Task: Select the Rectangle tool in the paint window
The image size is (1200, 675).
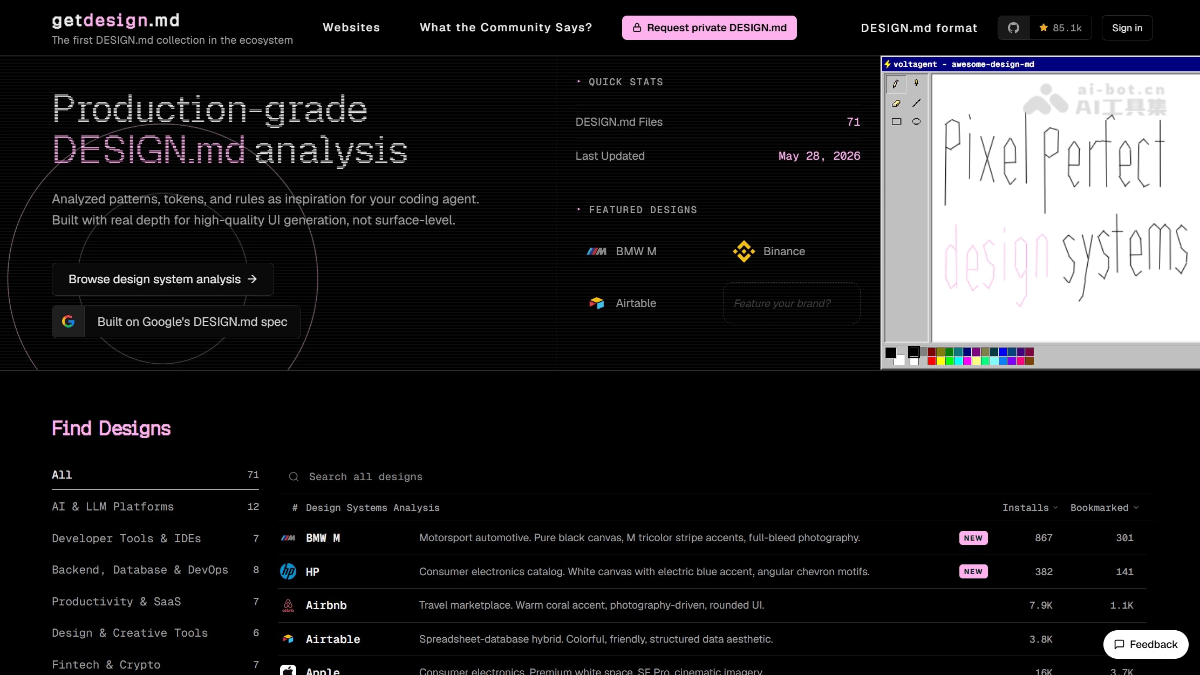Action: [x=896, y=122]
